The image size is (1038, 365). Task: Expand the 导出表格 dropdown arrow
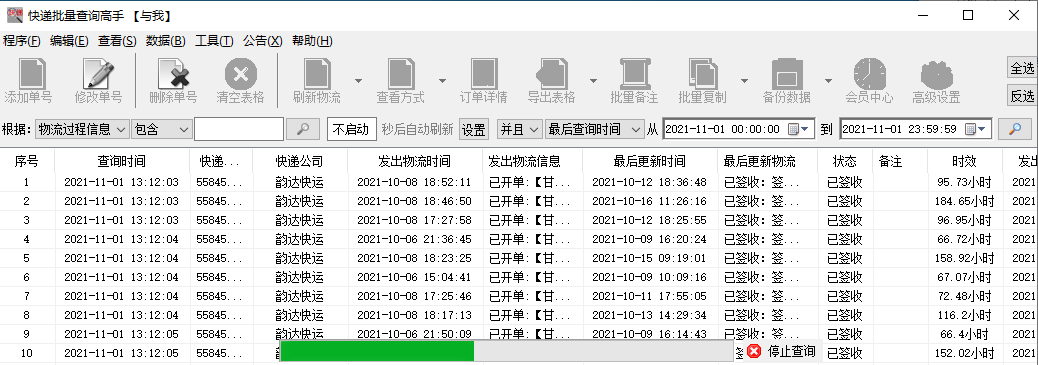592,81
